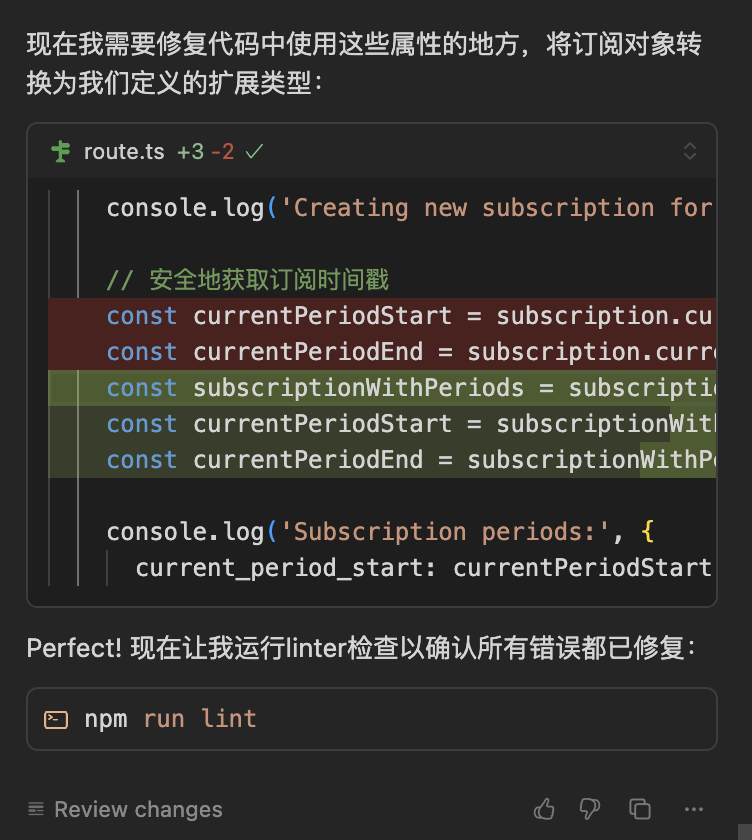This screenshot has height=840, width=752.
Task: Click the -2 deletions count
Action: point(222,152)
